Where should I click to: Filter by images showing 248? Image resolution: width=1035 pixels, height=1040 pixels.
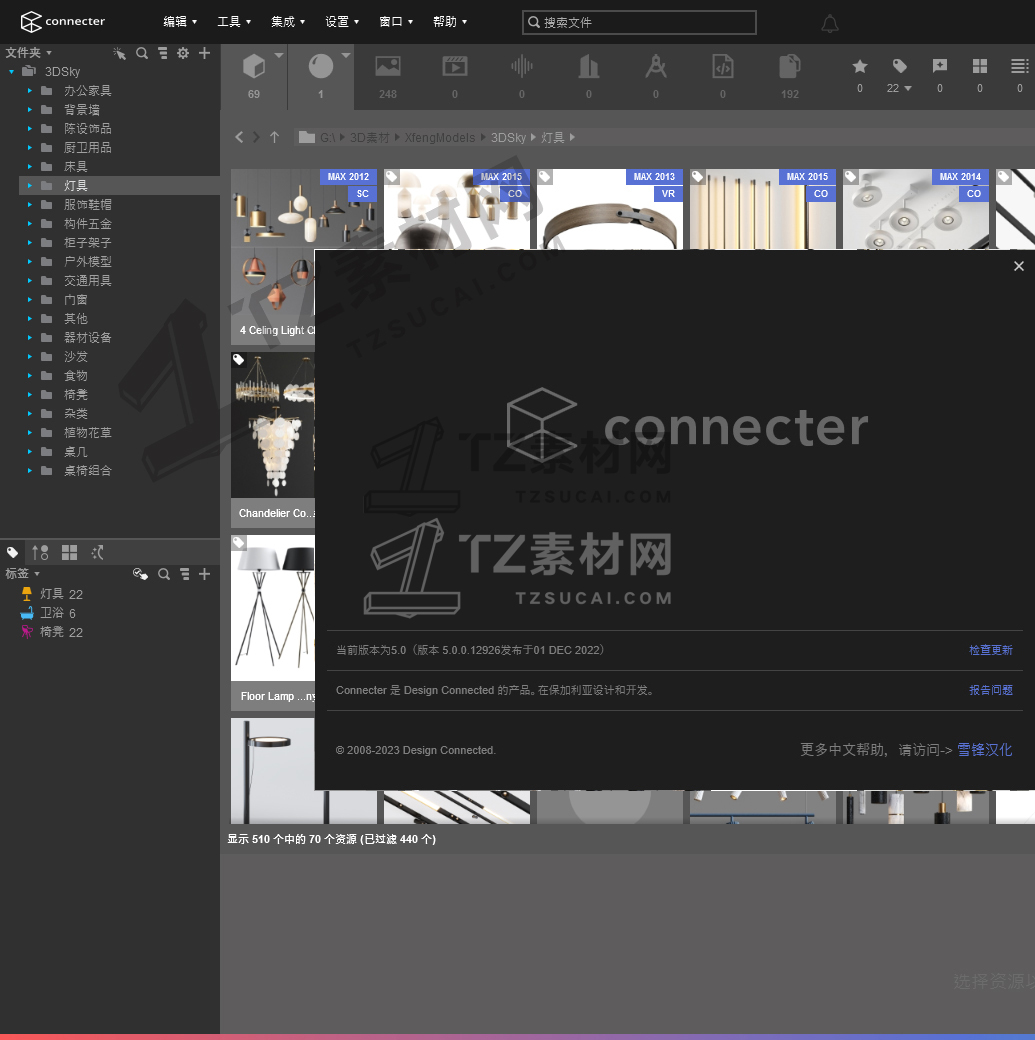tap(388, 68)
